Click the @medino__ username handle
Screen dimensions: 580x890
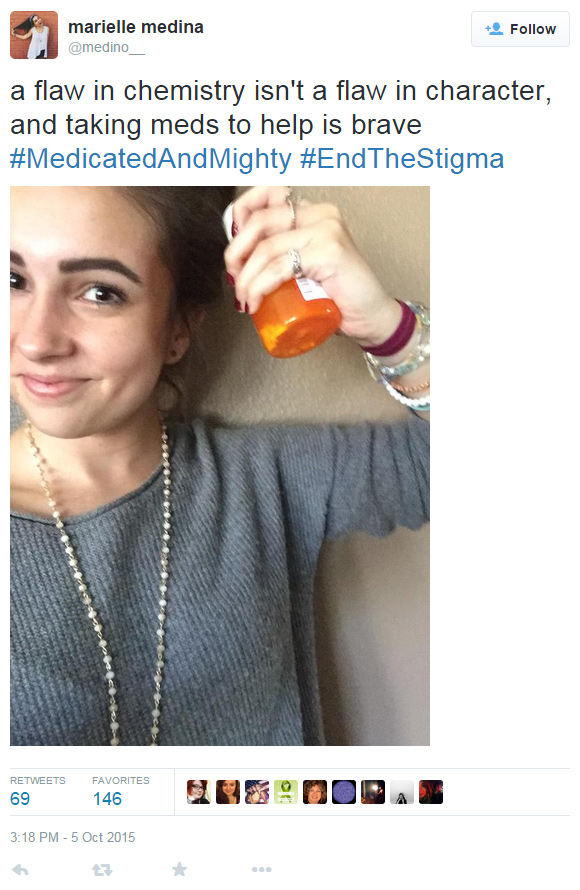click(x=106, y=48)
